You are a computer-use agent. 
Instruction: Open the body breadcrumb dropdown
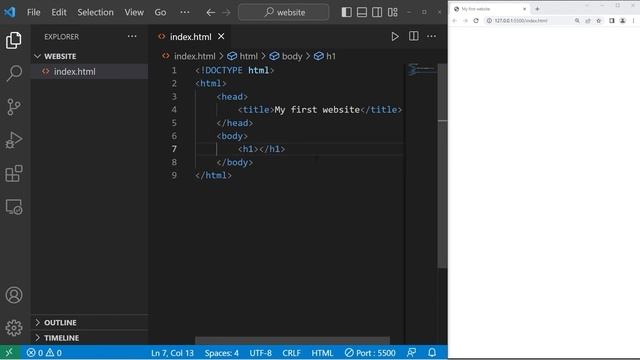[x=286, y=56]
